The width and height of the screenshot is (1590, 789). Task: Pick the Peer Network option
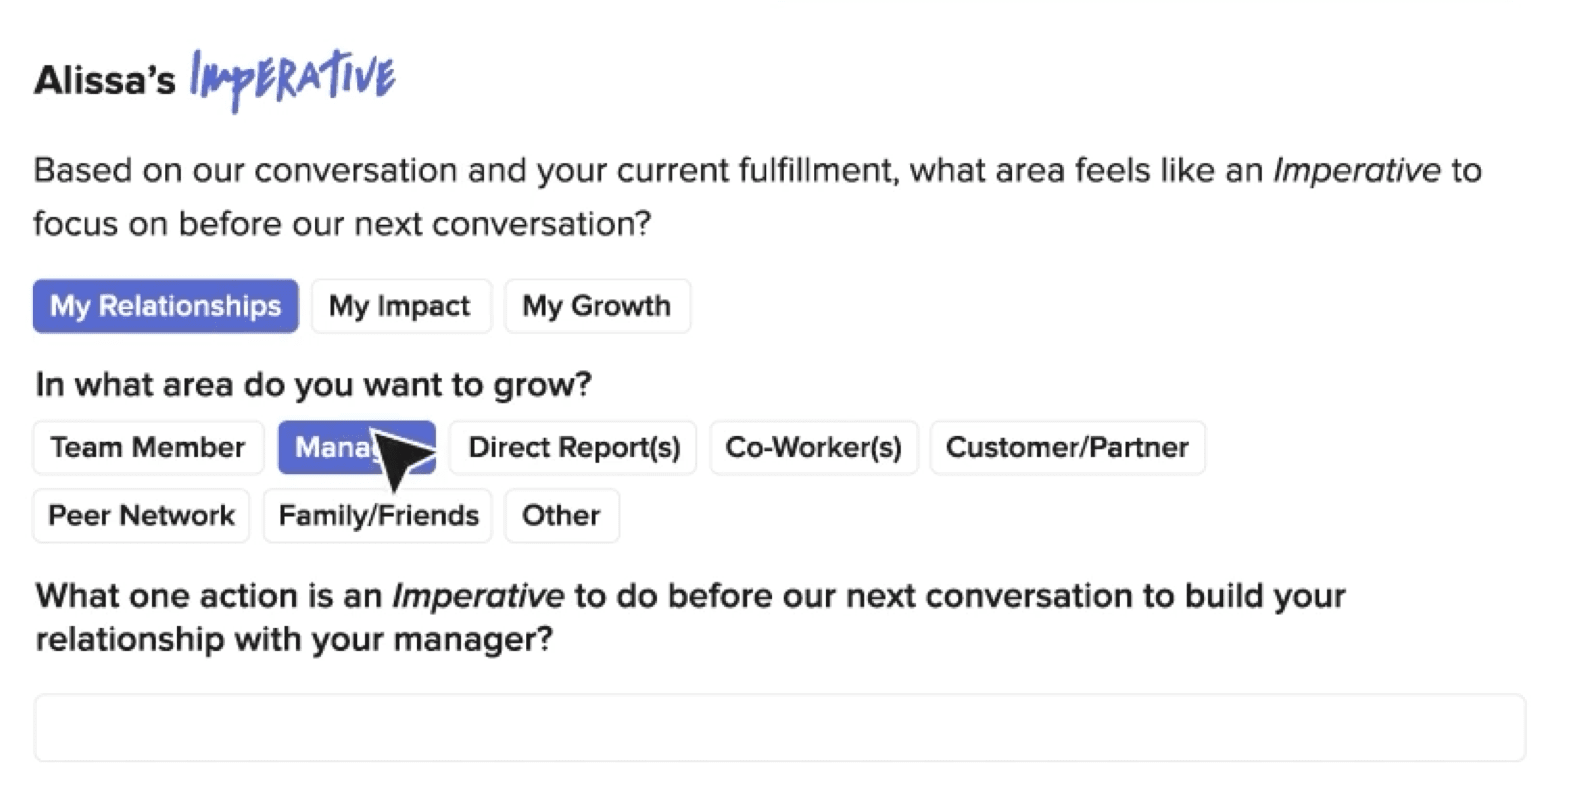coord(141,515)
